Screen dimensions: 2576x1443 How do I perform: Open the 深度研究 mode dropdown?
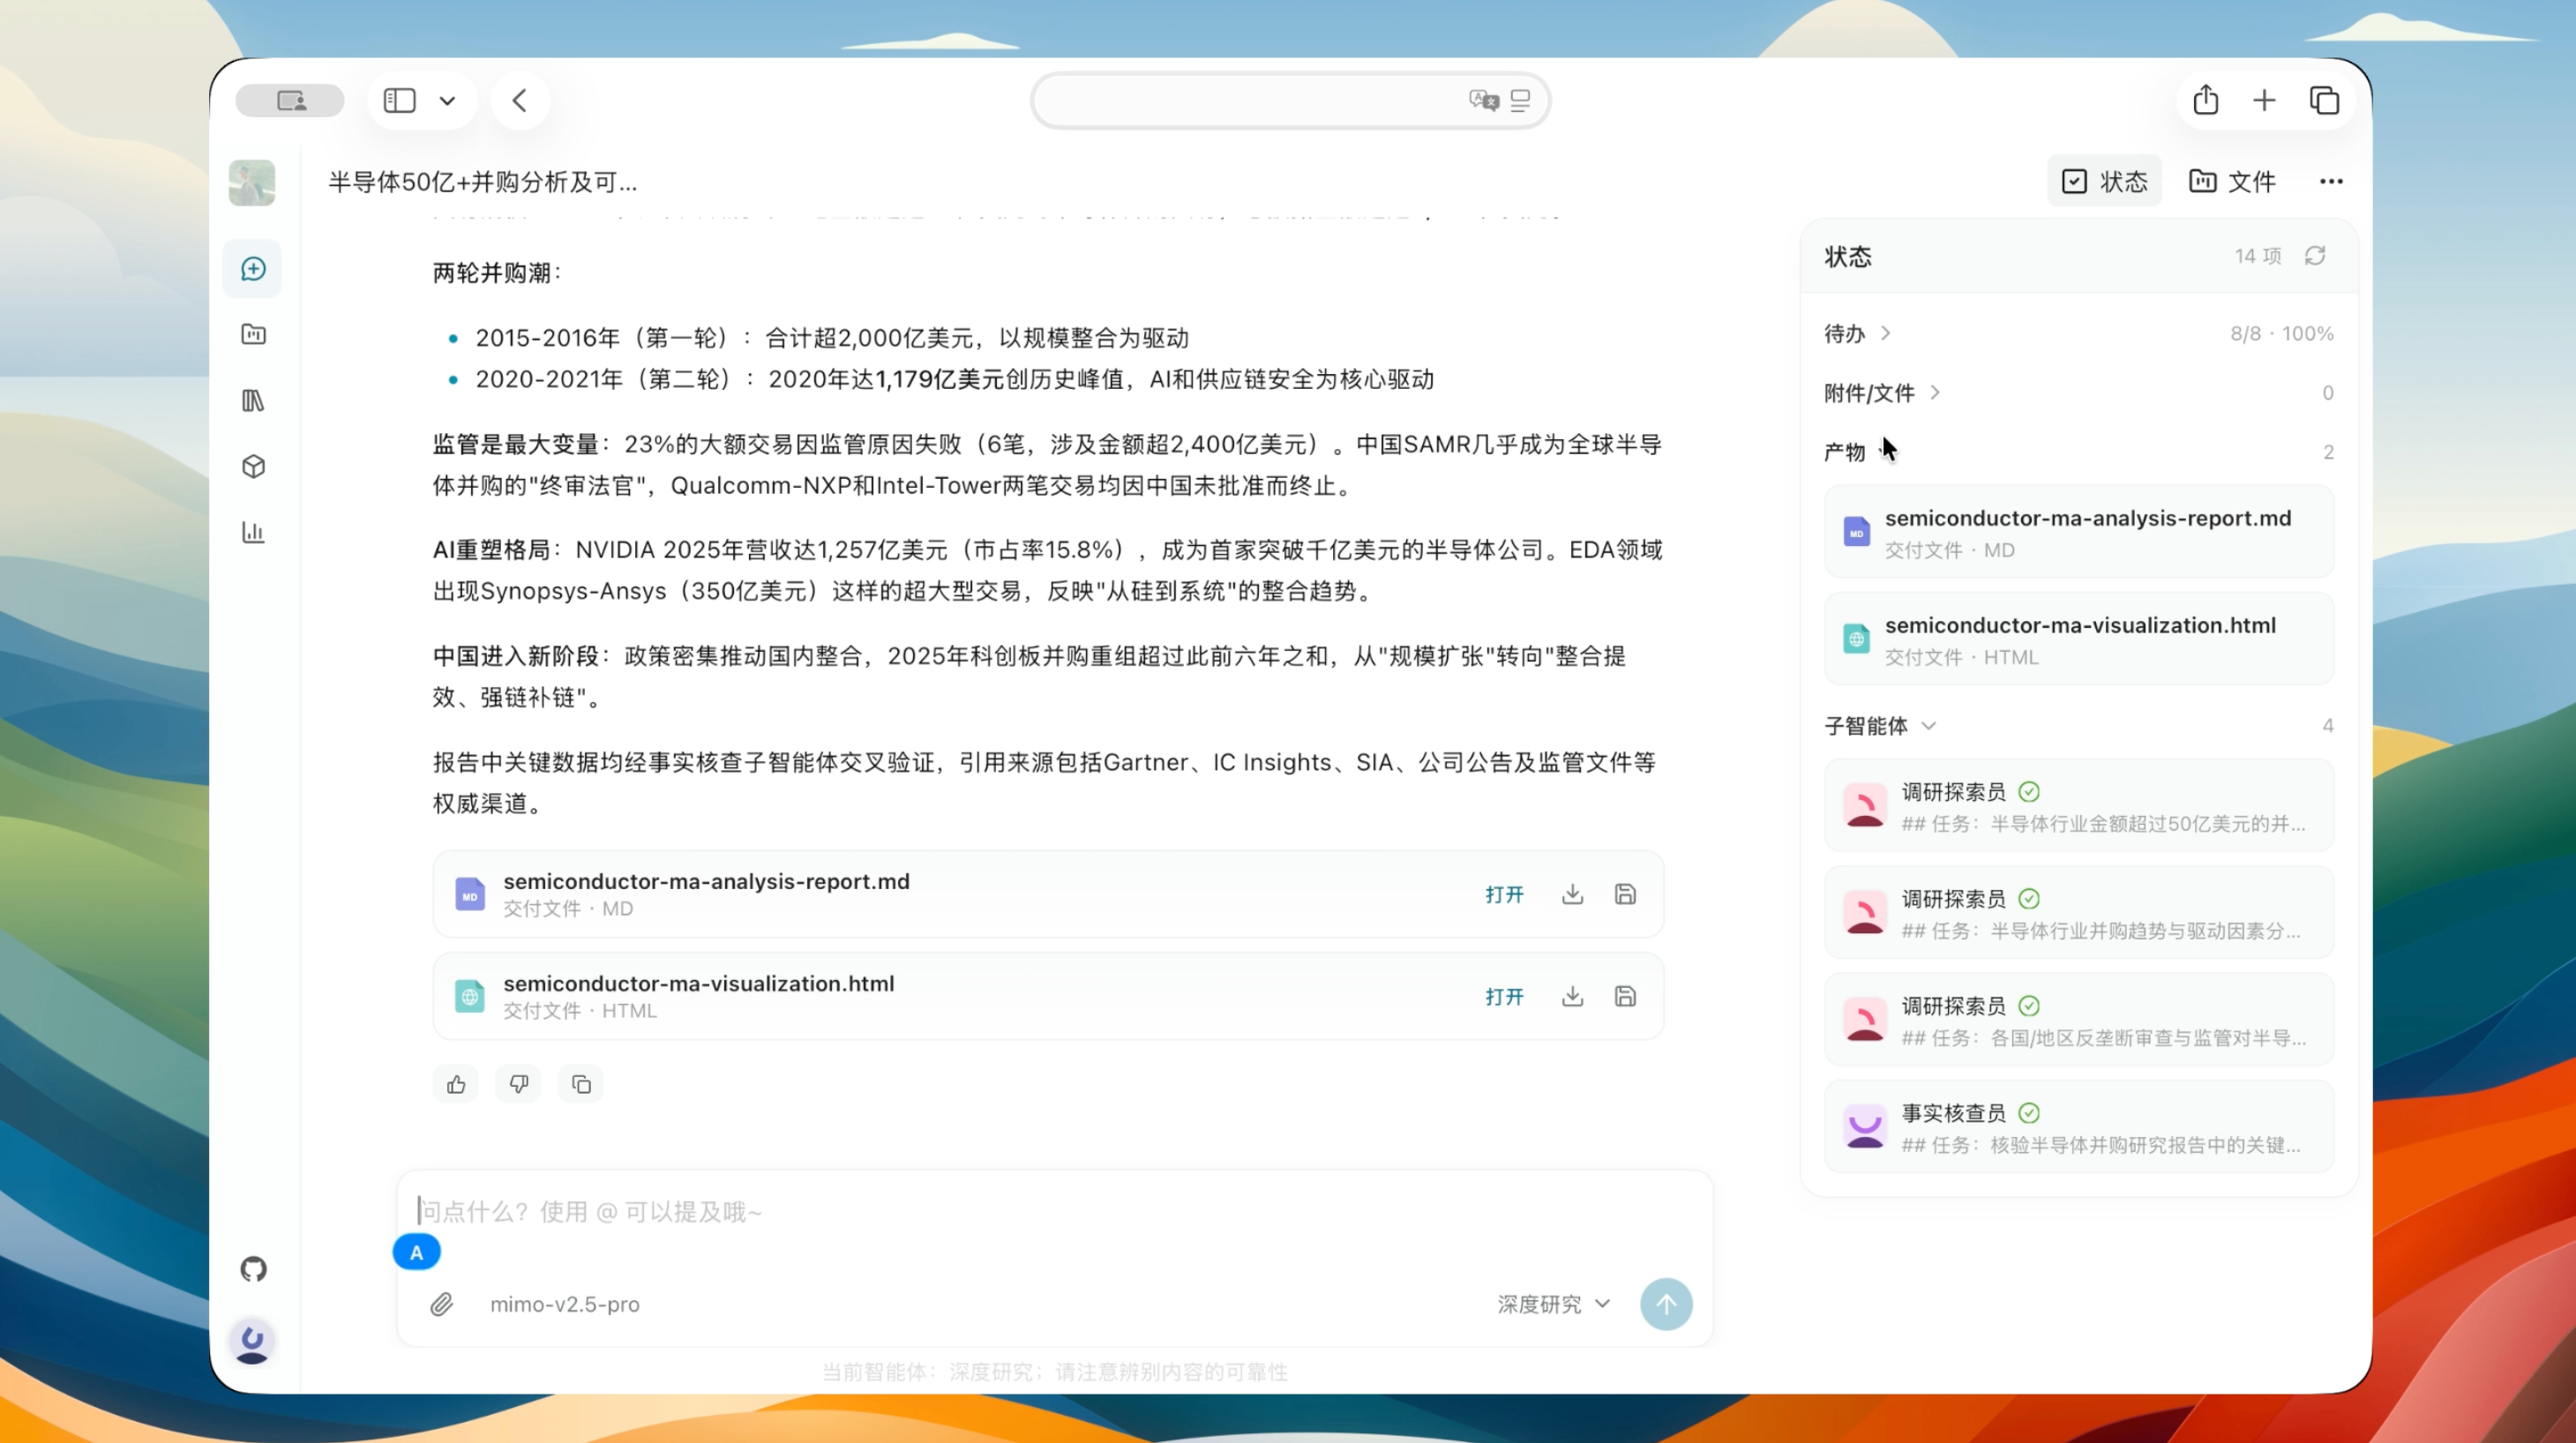[x=1553, y=1304]
